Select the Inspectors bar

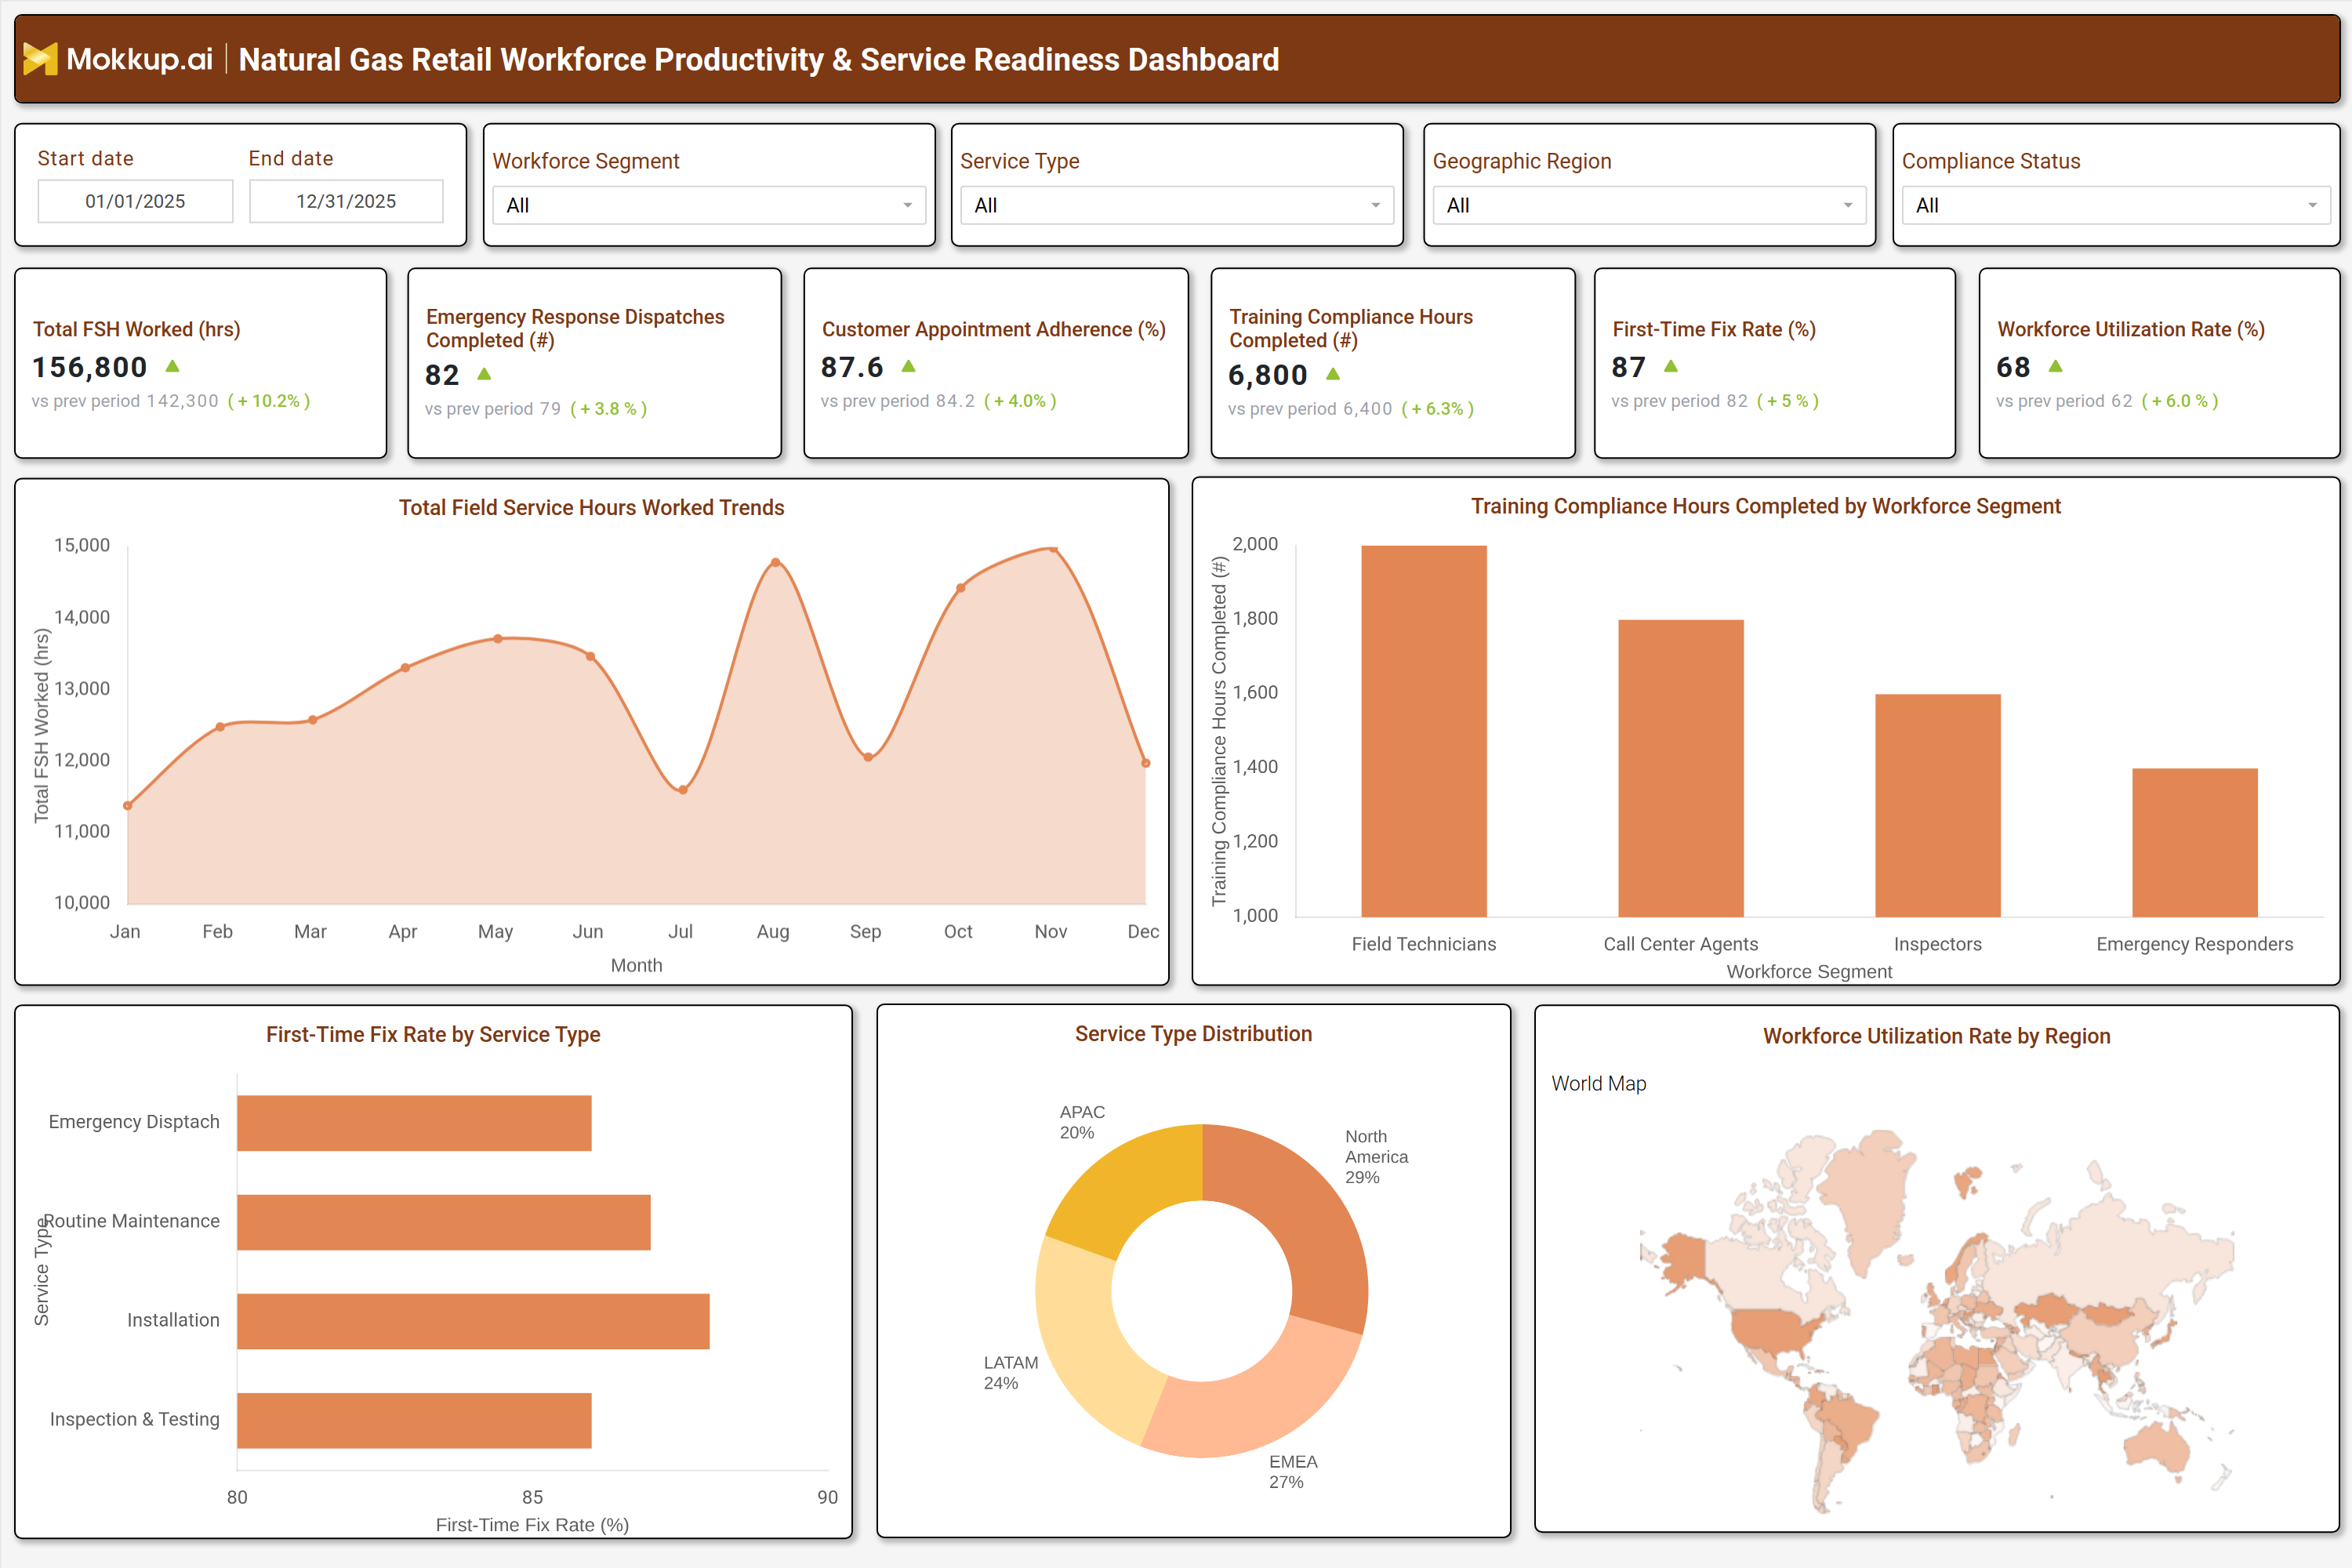[x=1938, y=805]
